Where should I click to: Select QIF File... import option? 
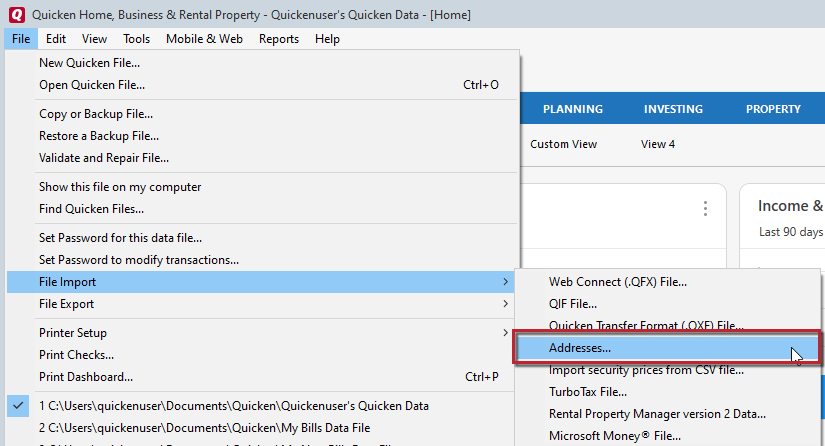(x=668, y=304)
